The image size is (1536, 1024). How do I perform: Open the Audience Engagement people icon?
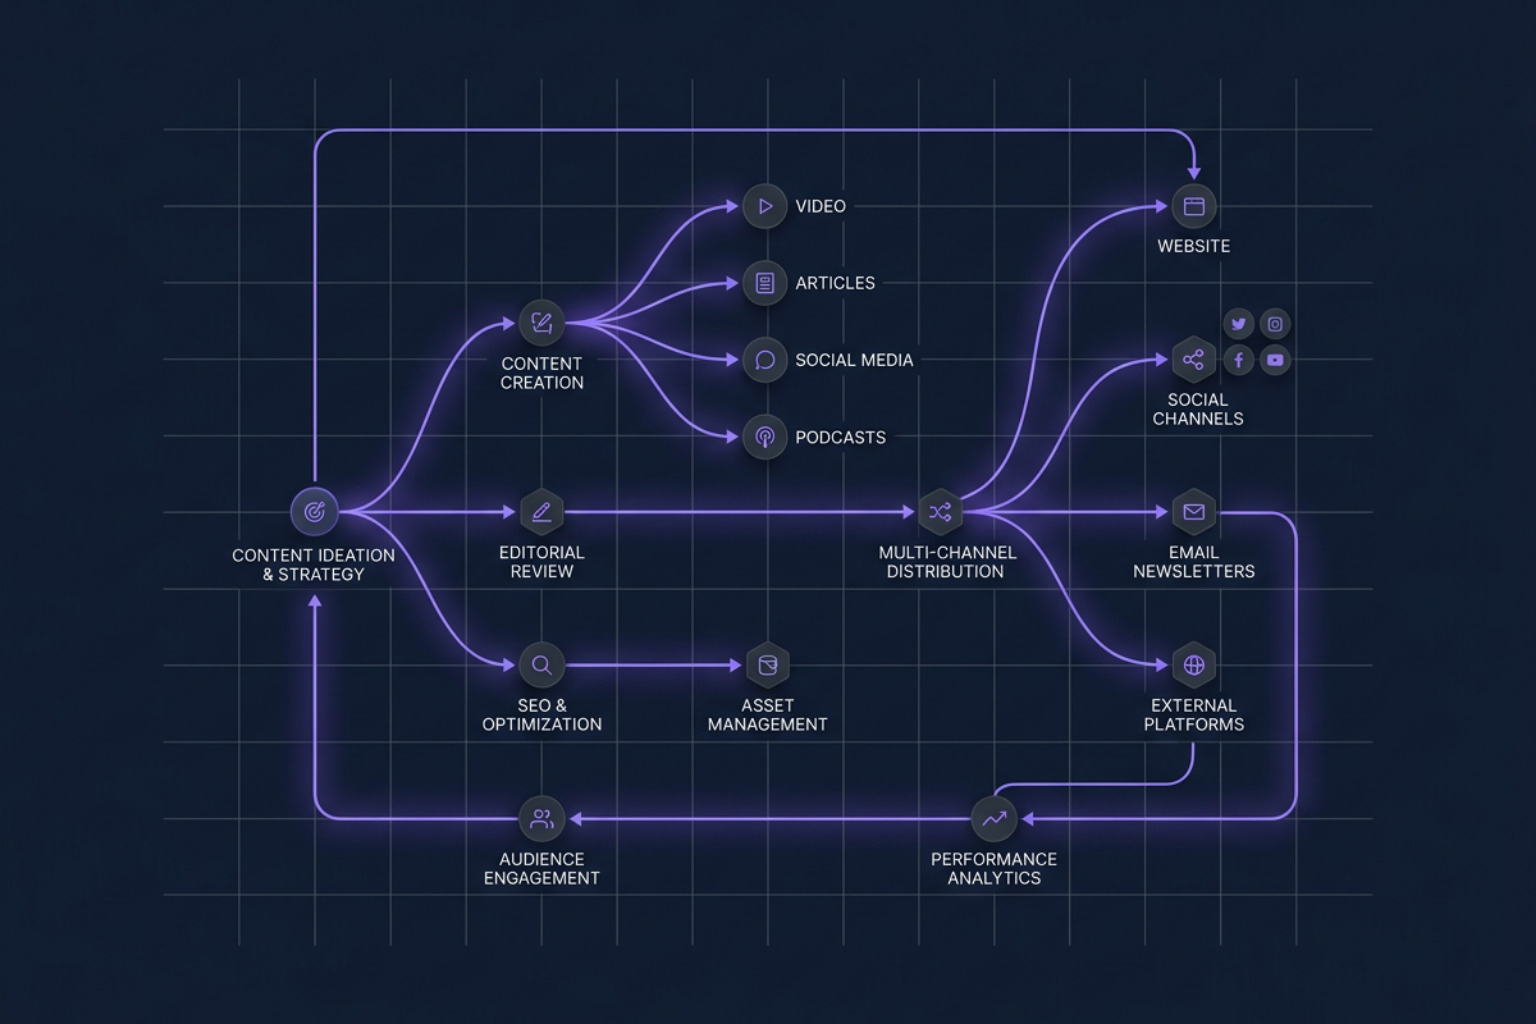point(543,818)
